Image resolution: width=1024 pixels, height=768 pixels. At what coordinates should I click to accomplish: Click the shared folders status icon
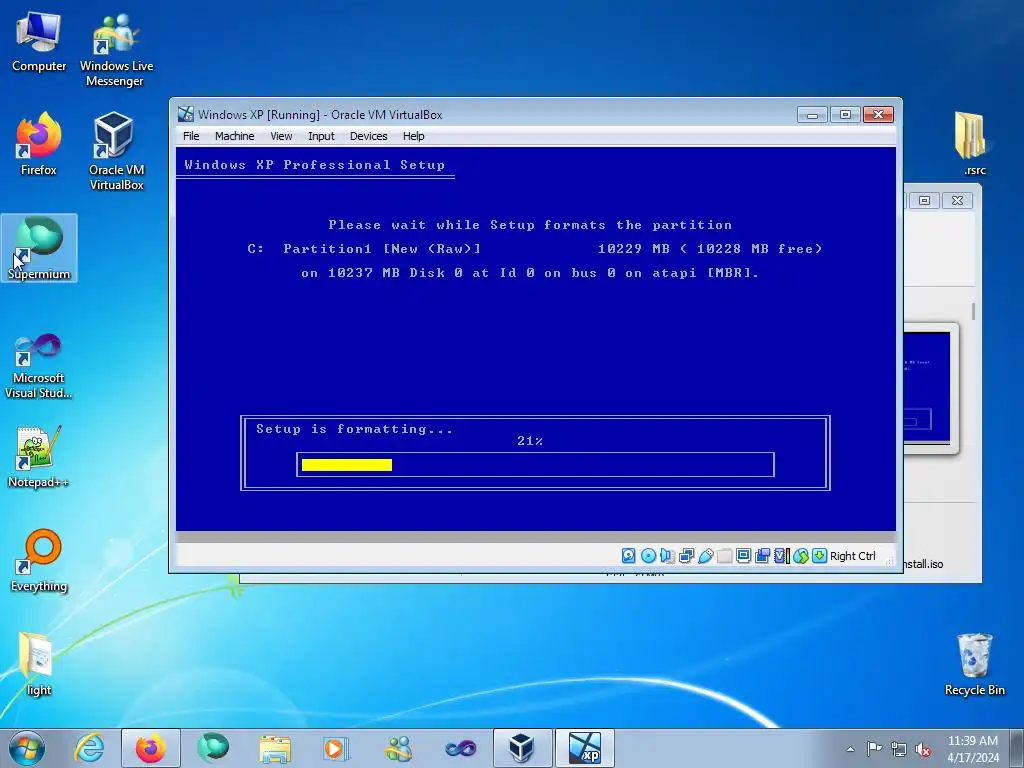[724, 556]
